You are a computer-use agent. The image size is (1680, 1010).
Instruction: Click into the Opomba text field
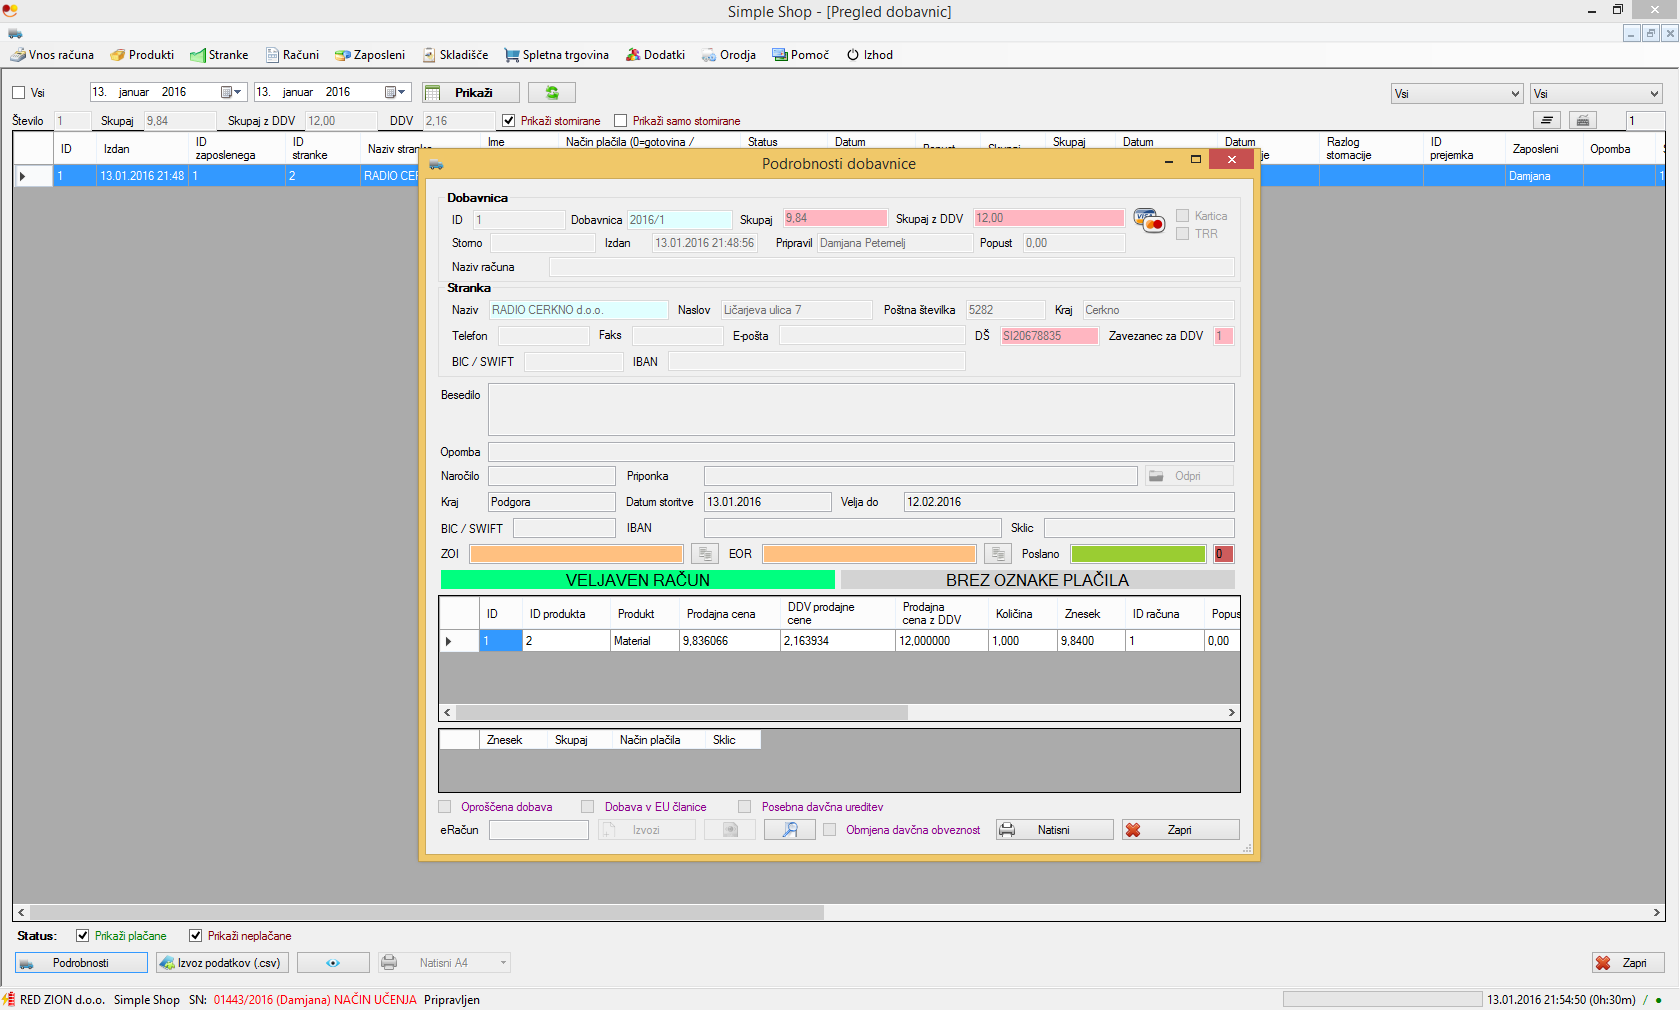[860, 452]
